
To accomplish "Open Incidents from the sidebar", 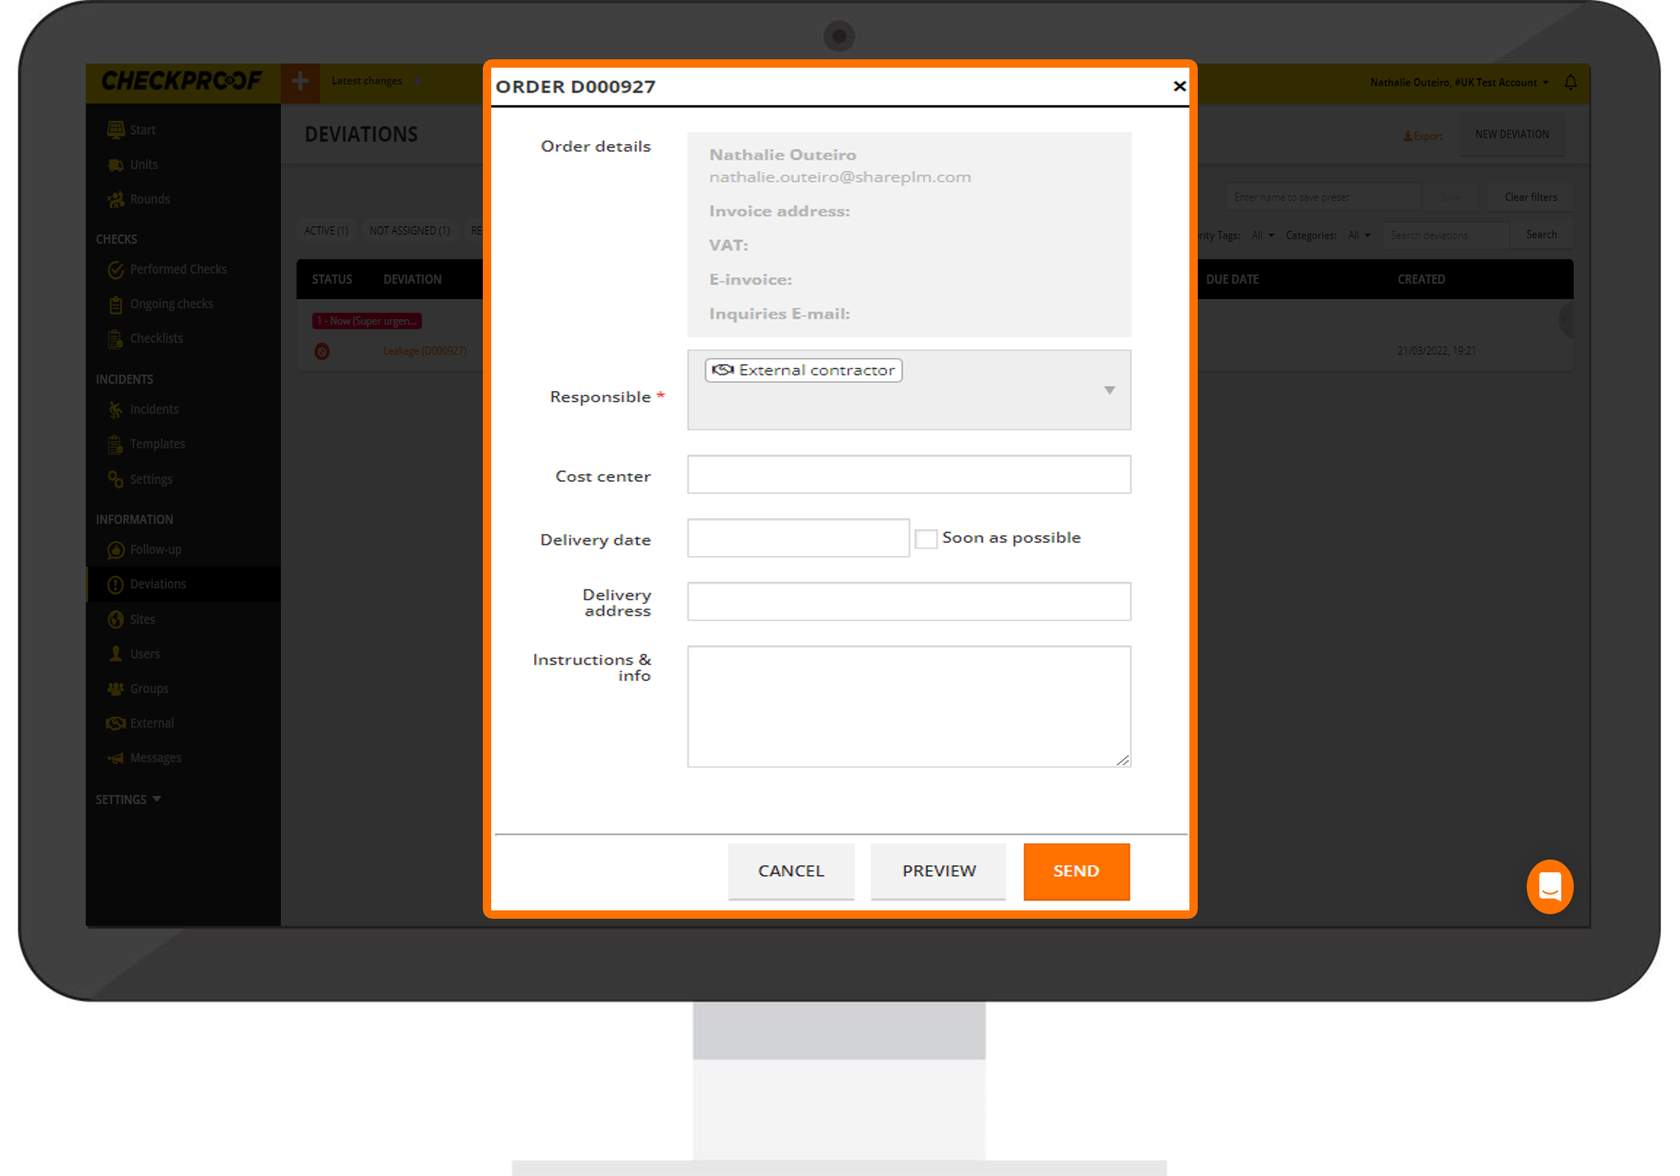I will 153,409.
